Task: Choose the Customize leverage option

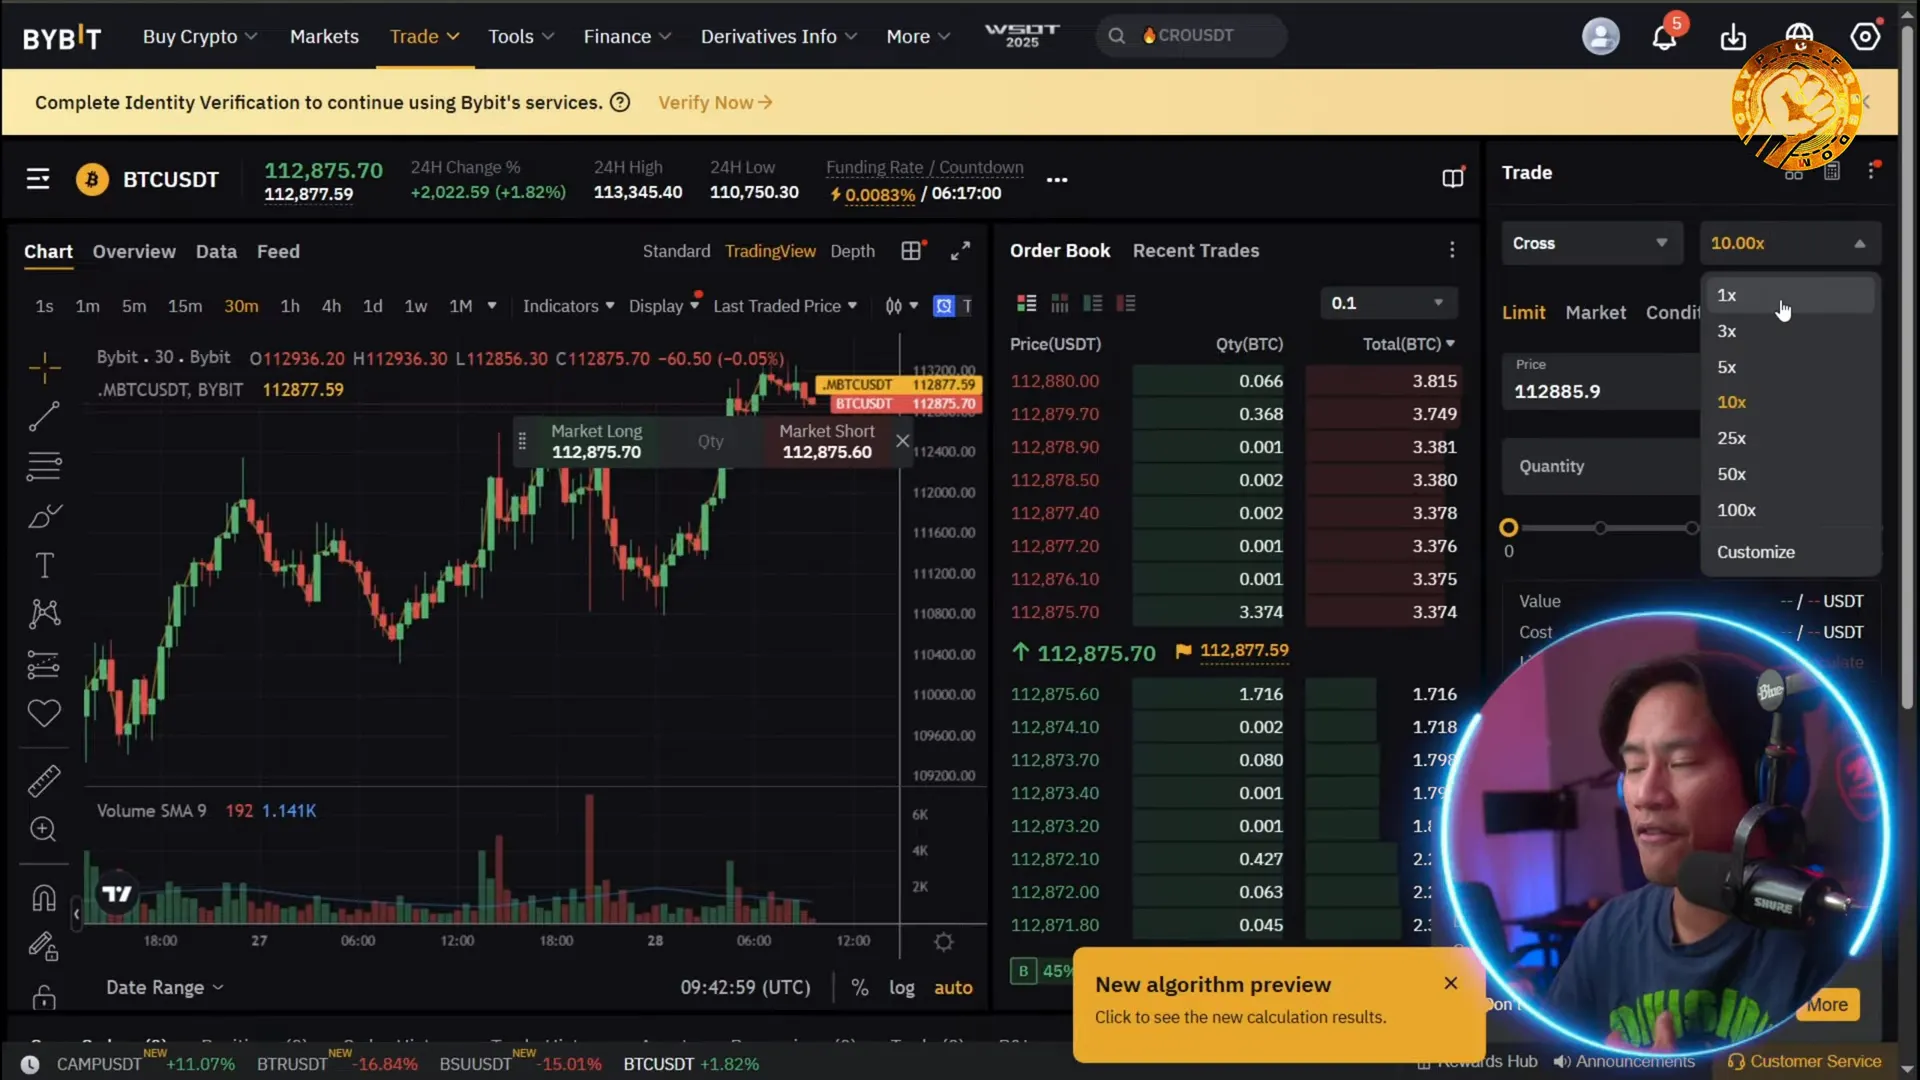Action: [x=1756, y=552]
